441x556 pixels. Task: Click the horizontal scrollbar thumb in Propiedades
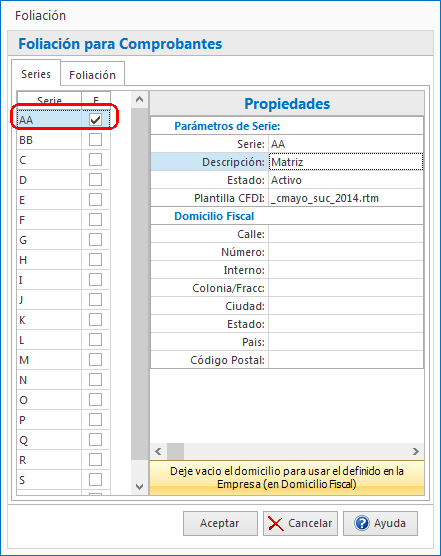pyautogui.click(x=175, y=451)
